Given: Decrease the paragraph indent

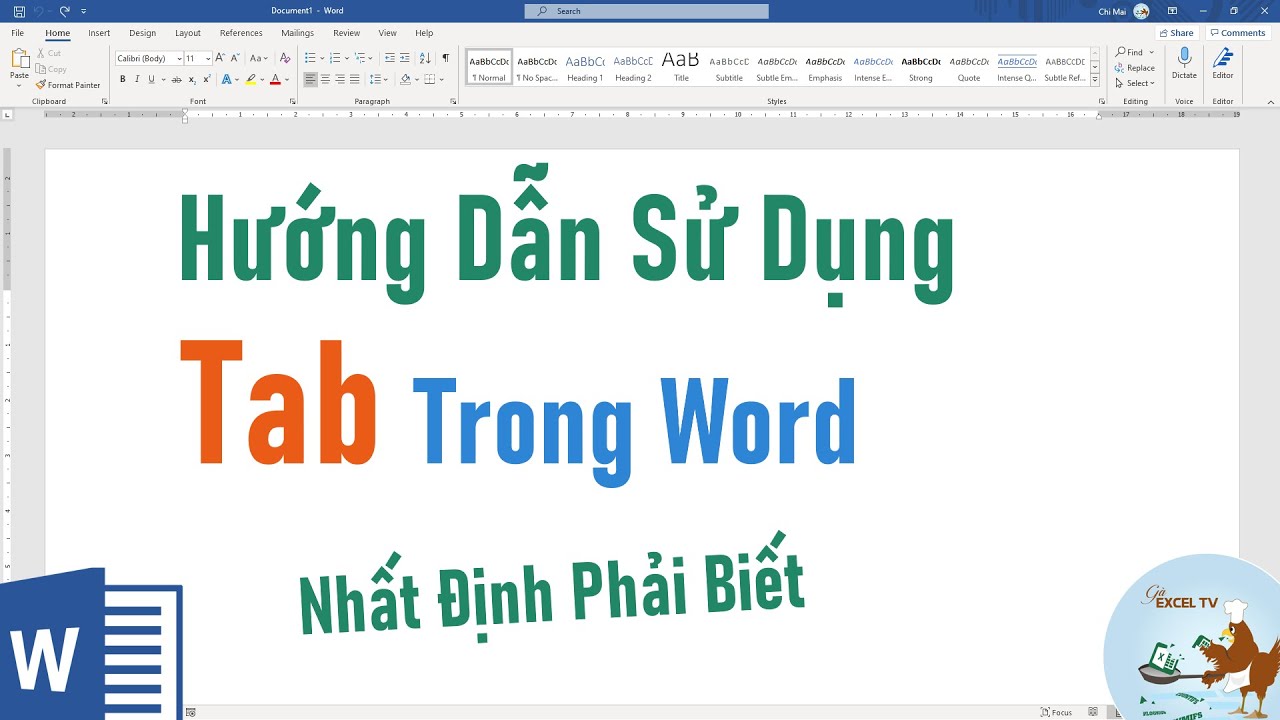Looking at the screenshot, I should tap(390, 58).
